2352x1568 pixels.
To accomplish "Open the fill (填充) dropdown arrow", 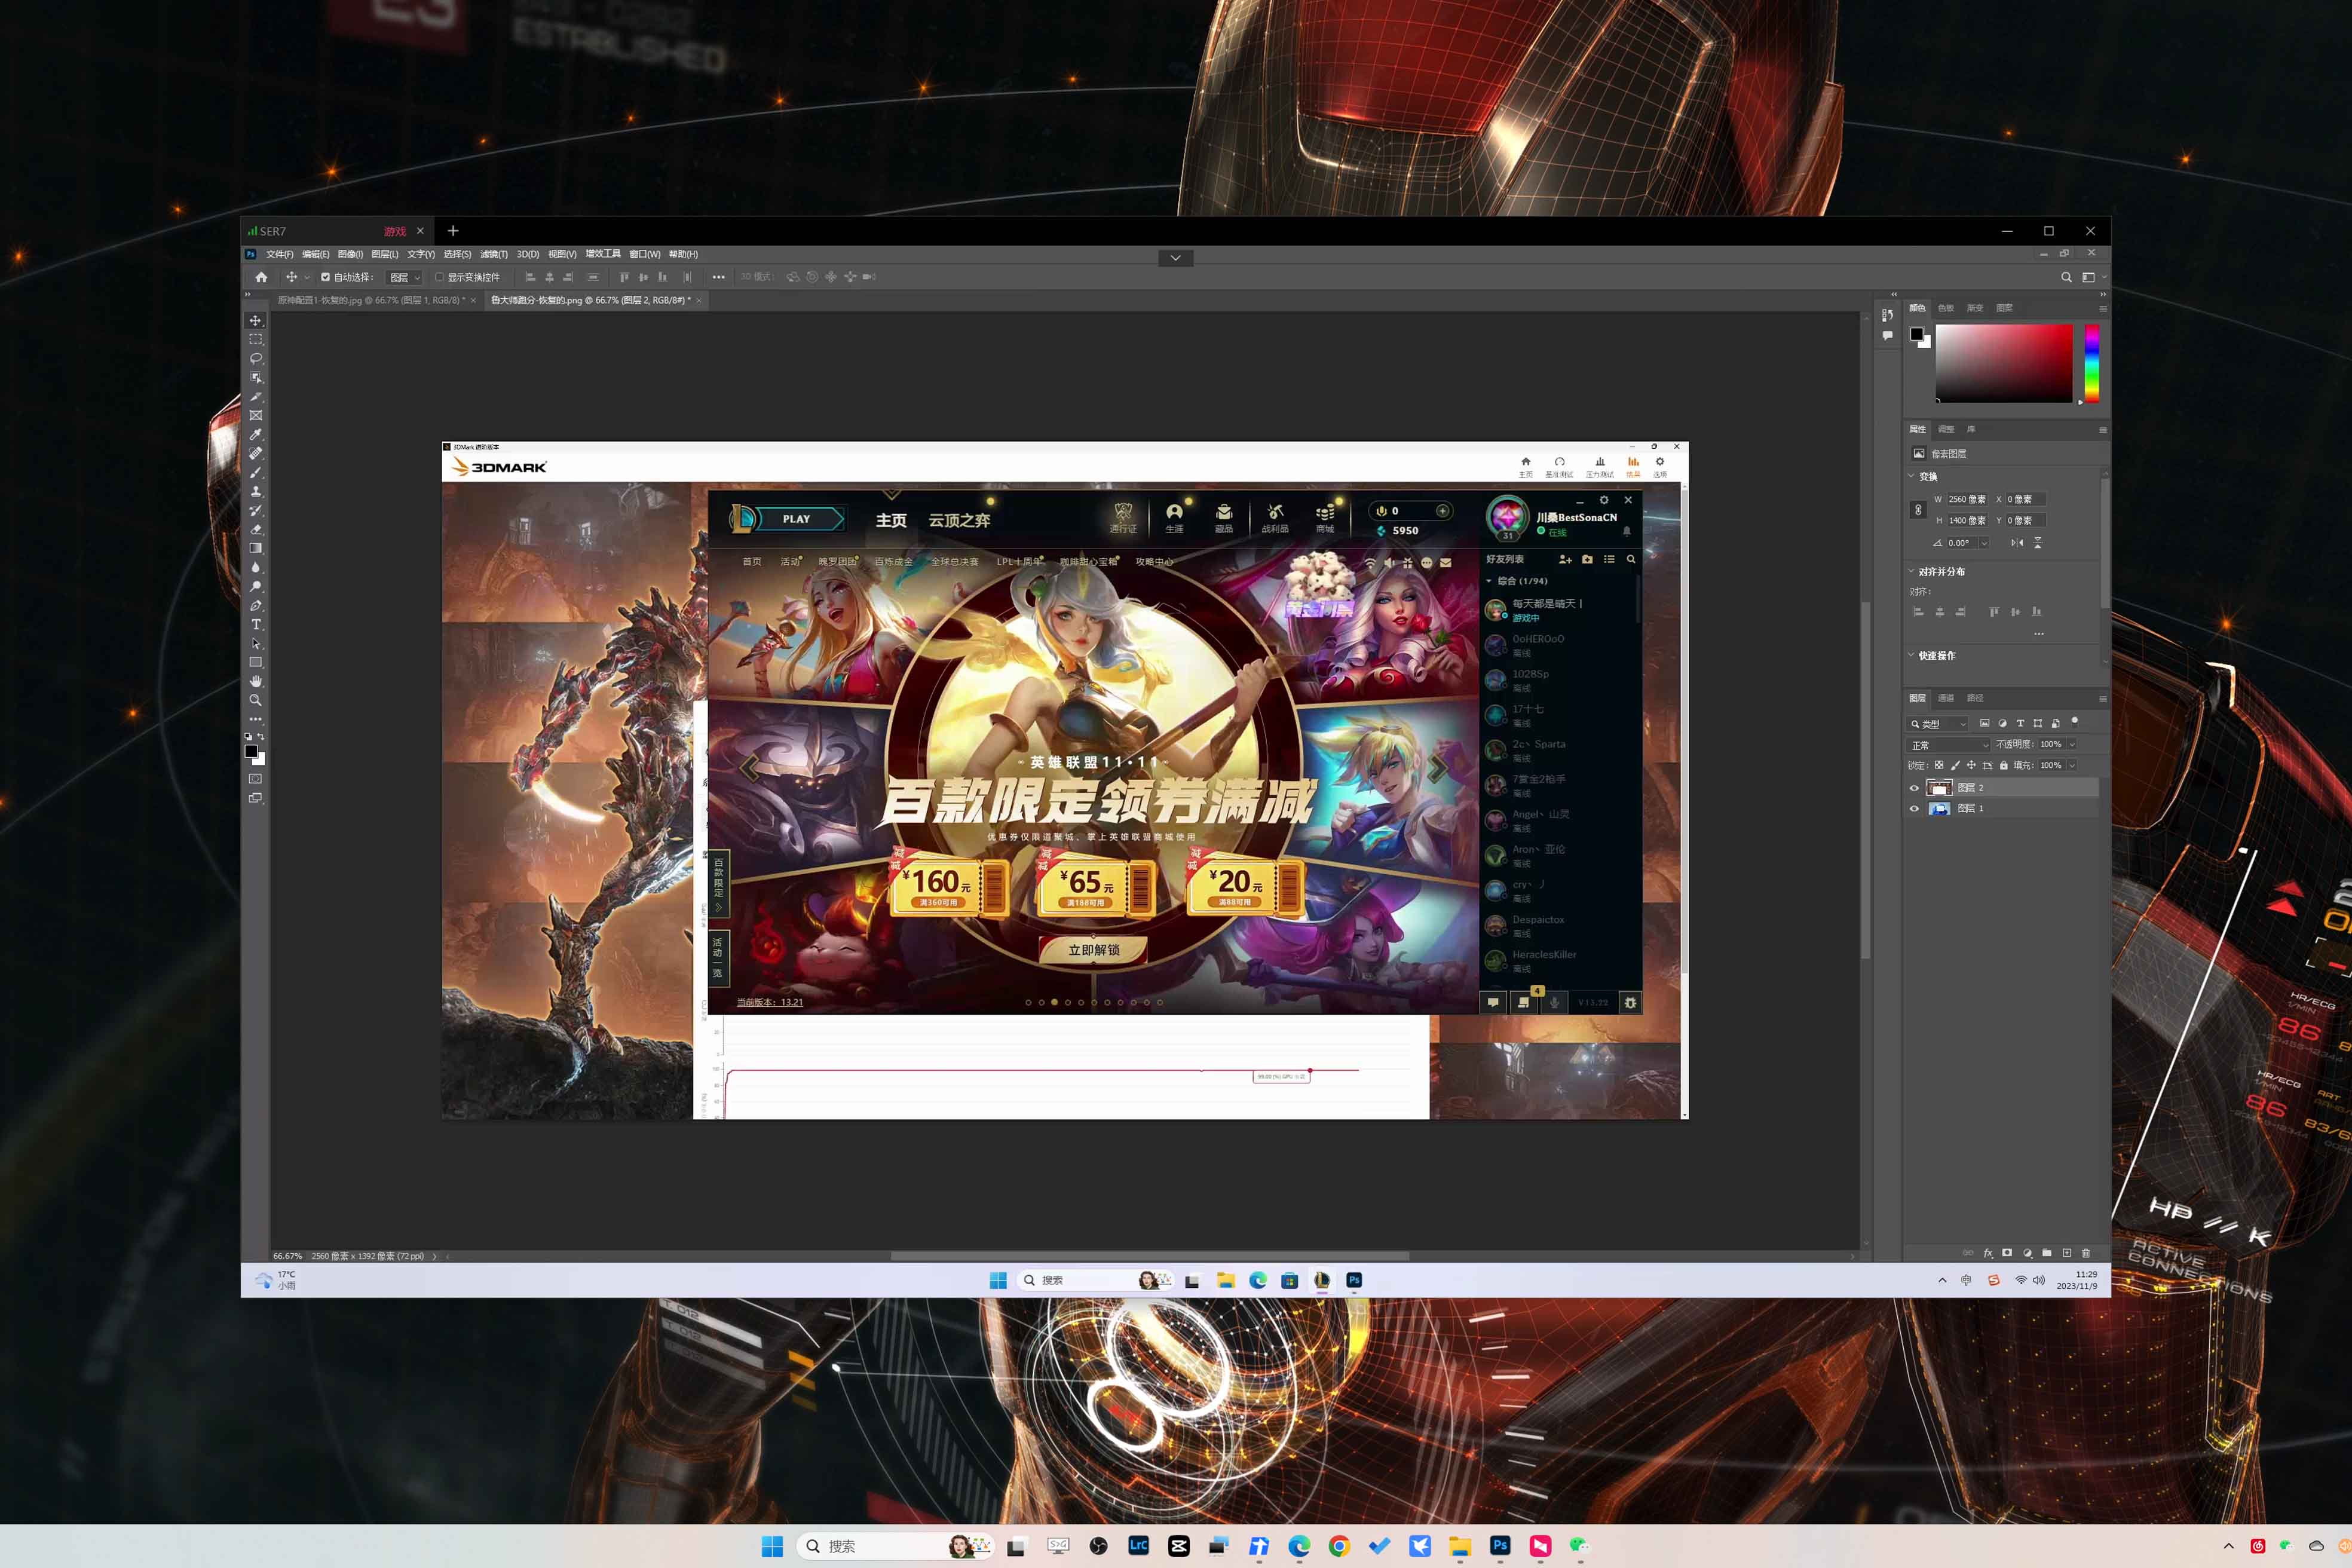I will 2071,765.
